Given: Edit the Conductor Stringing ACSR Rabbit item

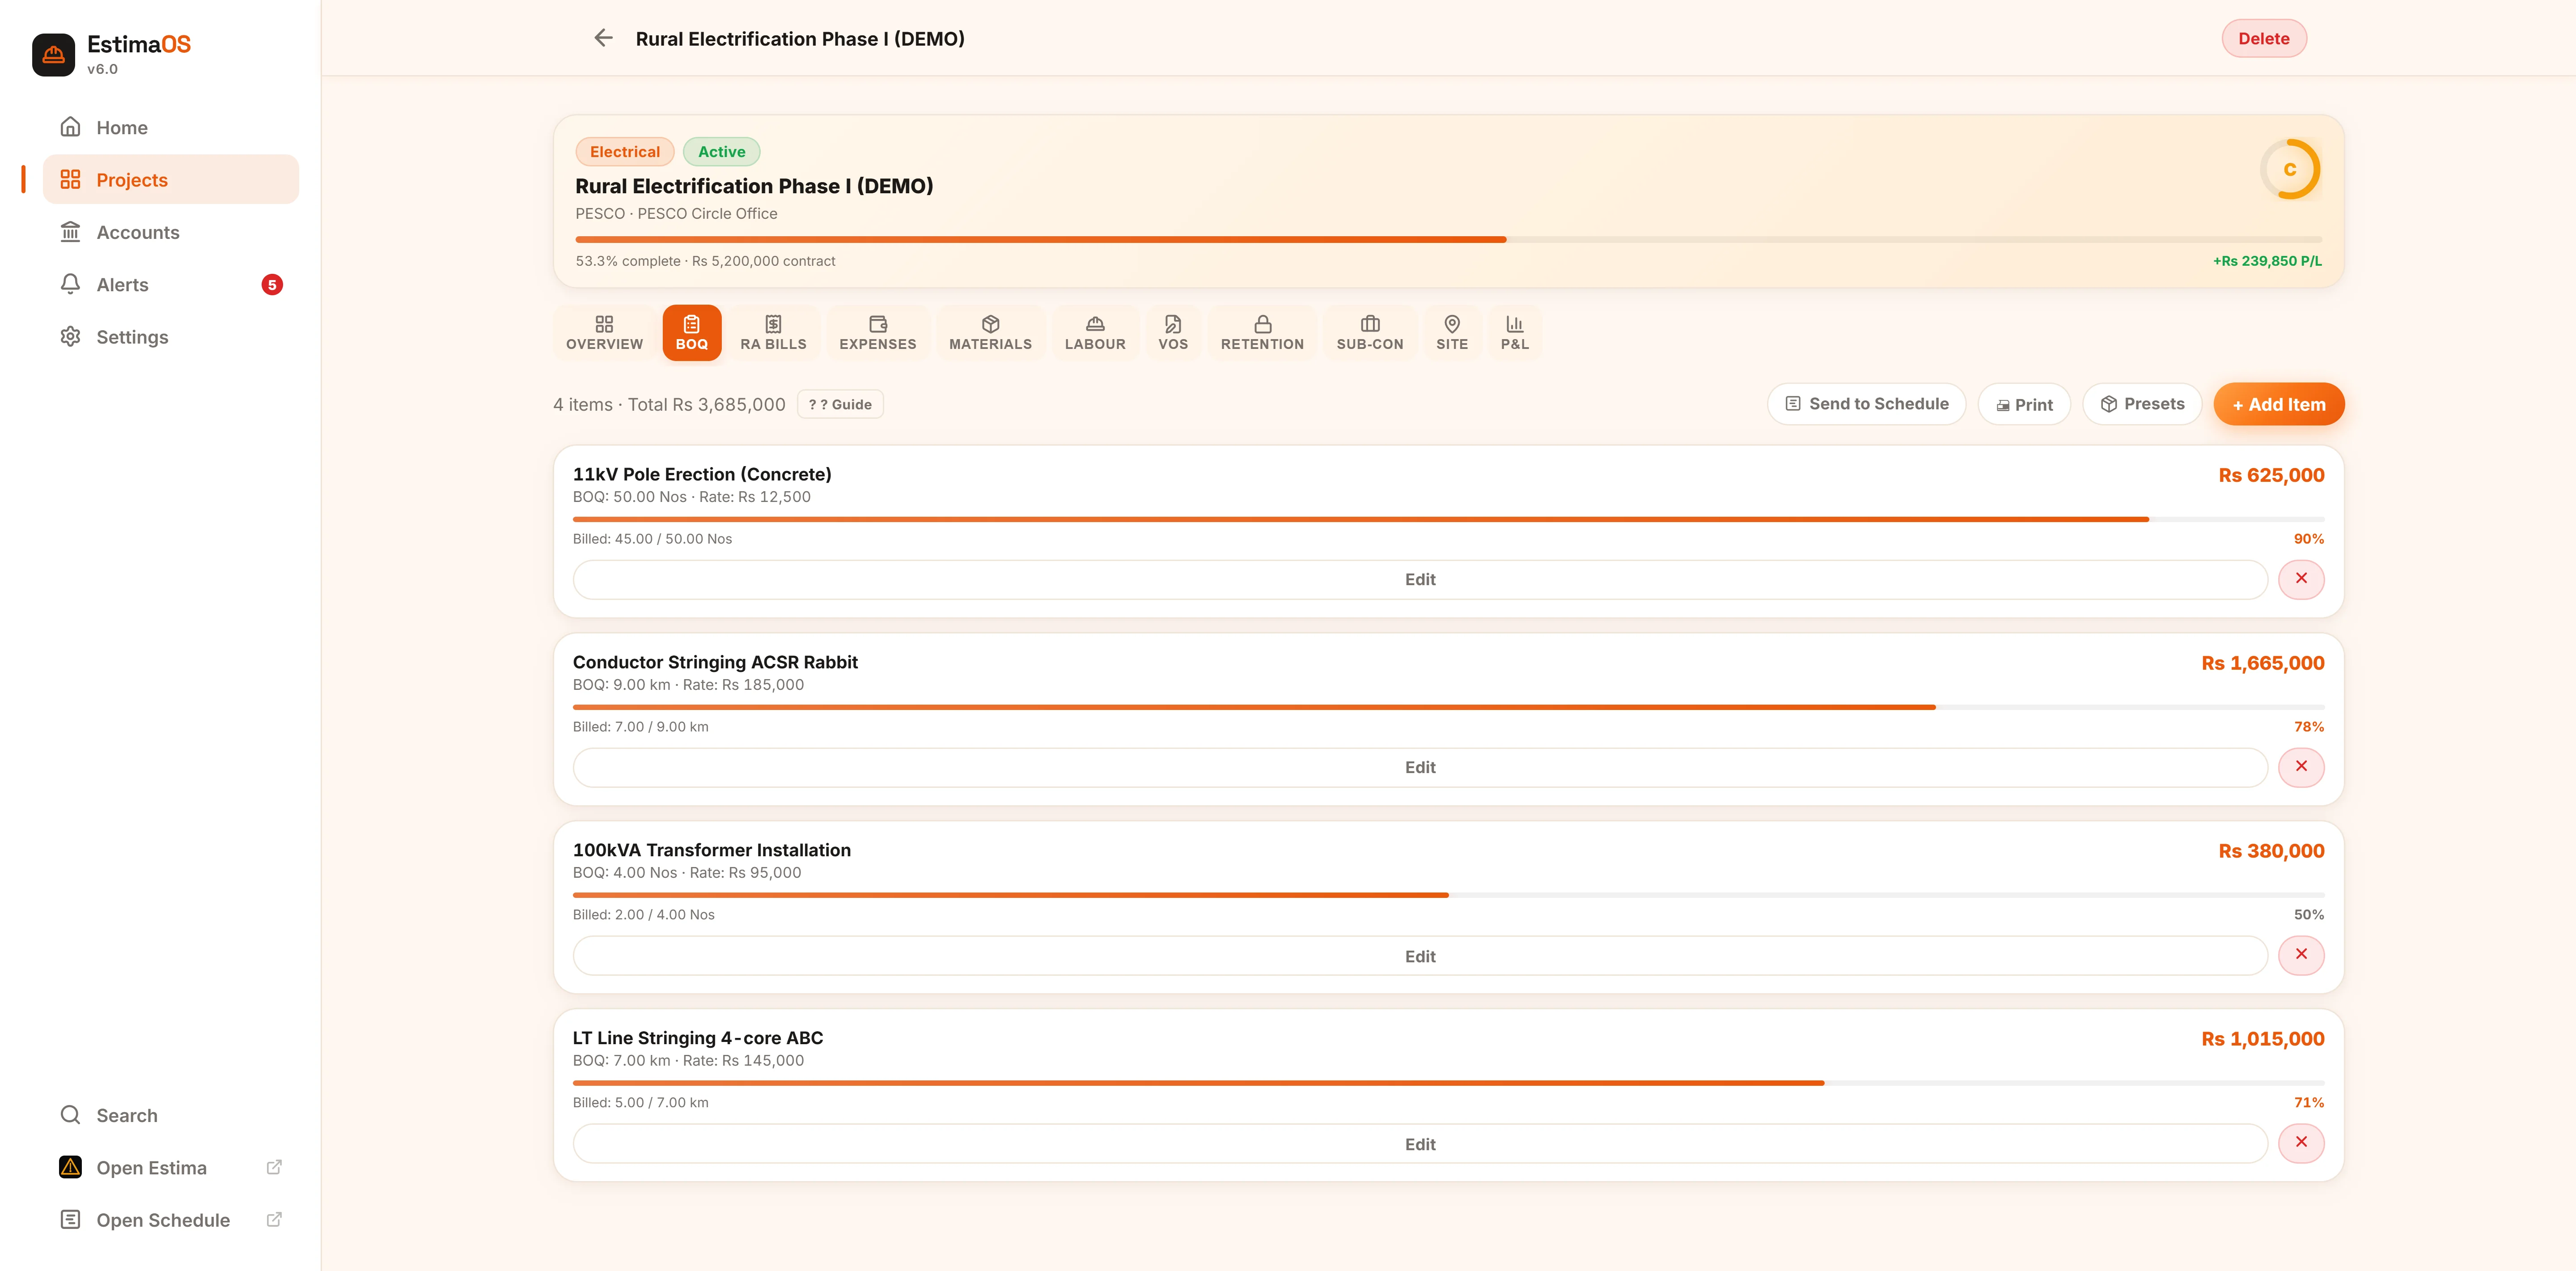Looking at the screenshot, I should coord(1419,768).
